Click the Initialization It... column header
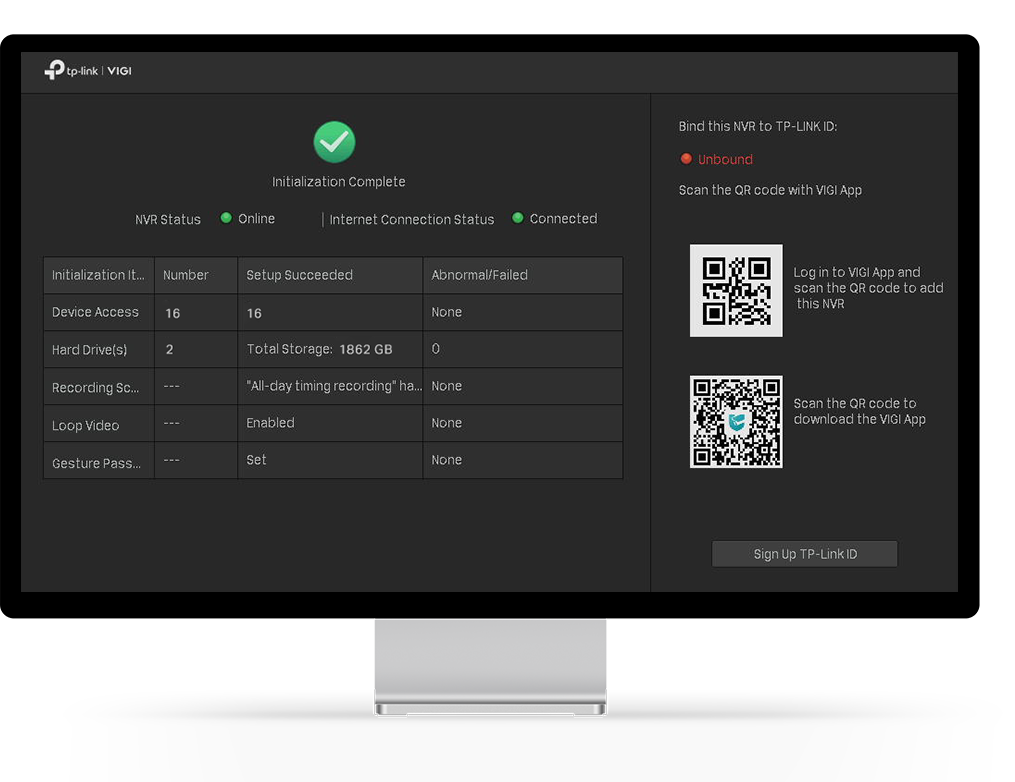The width and height of the screenshot is (1015, 782). 98,275
